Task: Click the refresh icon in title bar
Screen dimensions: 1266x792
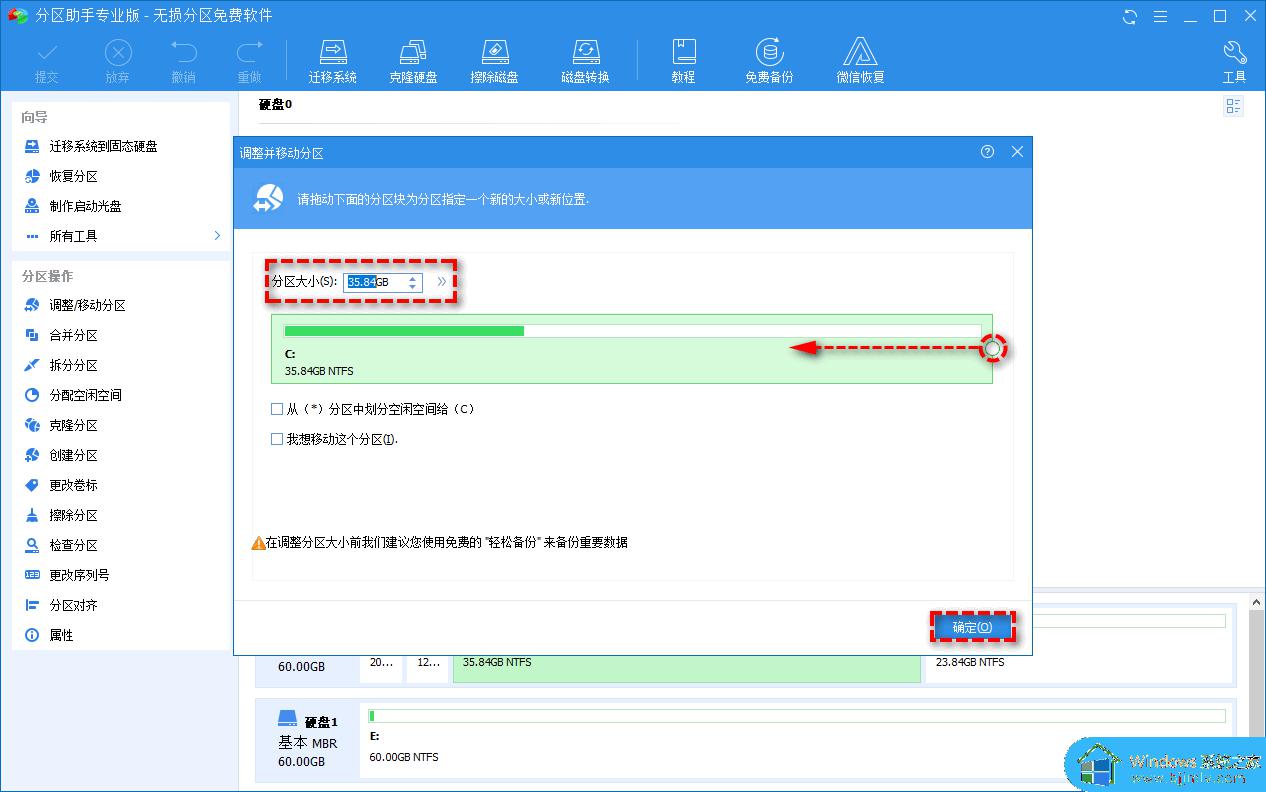Action: (1130, 16)
